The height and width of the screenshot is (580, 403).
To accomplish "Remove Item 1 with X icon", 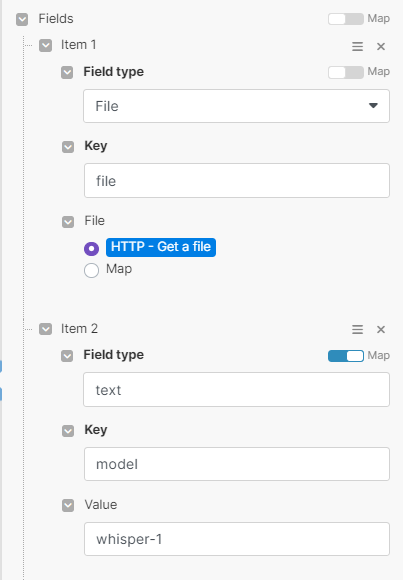I will click(x=381, y=47).
